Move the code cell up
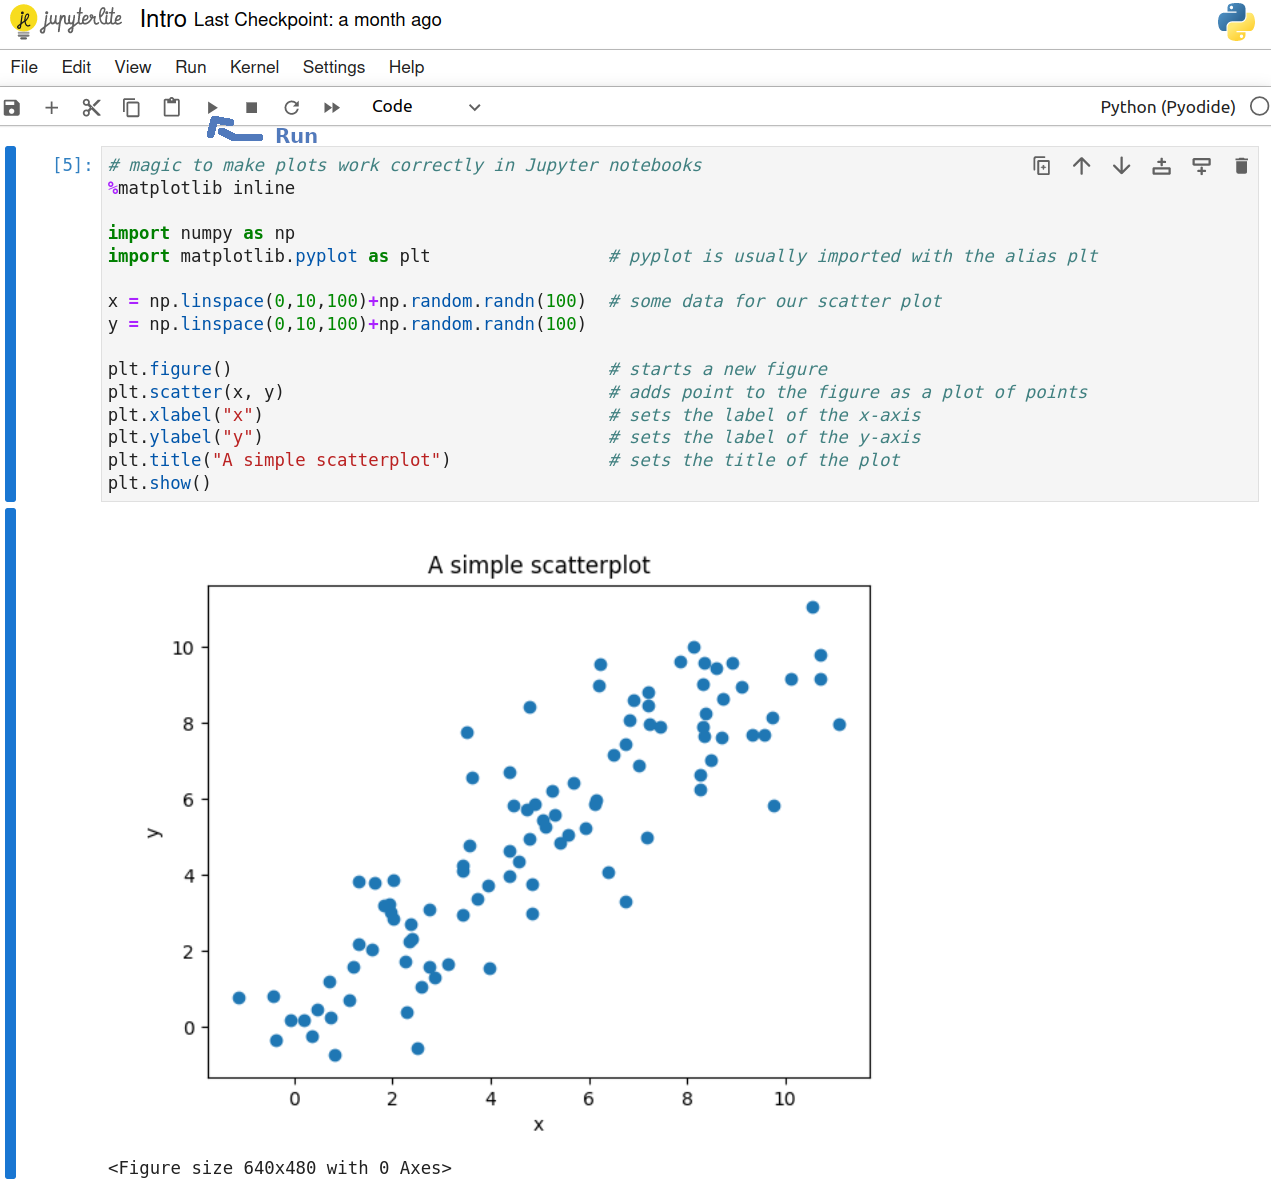Image resolution: width=1271 pixels, height=1181 pixels. pos(1081,166)
